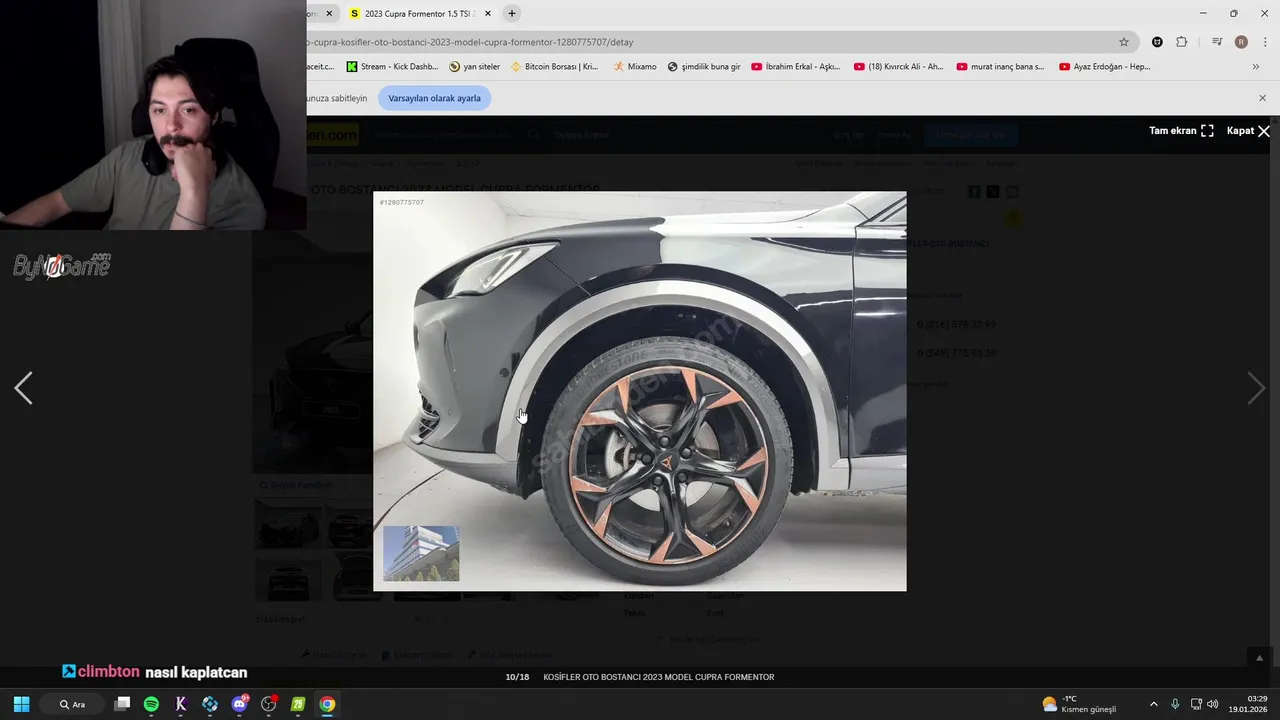Go to the next photo with right arrow
The image size is (1280, 720).
[x=1256, y=388]
